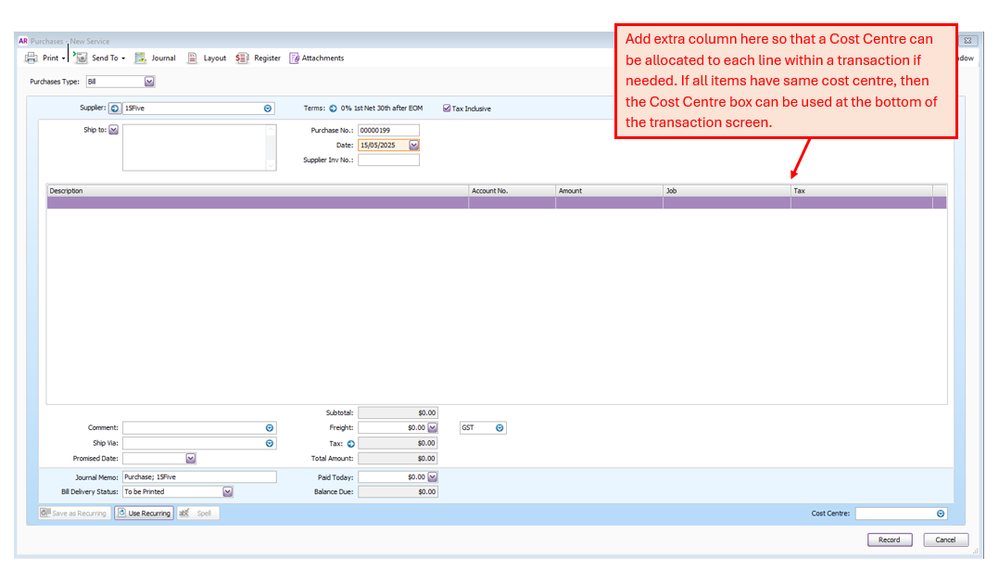Click the blue arrow beside Supplier label
The width and height of the screenshot is (999, 584).
pyautogui.click(x=114, y=108)
